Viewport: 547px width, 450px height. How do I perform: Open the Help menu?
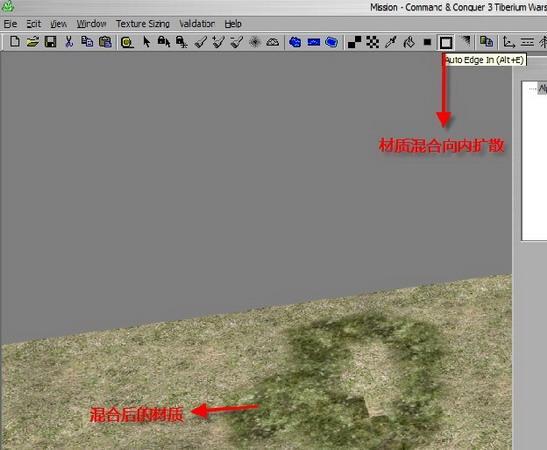point(233,24)
